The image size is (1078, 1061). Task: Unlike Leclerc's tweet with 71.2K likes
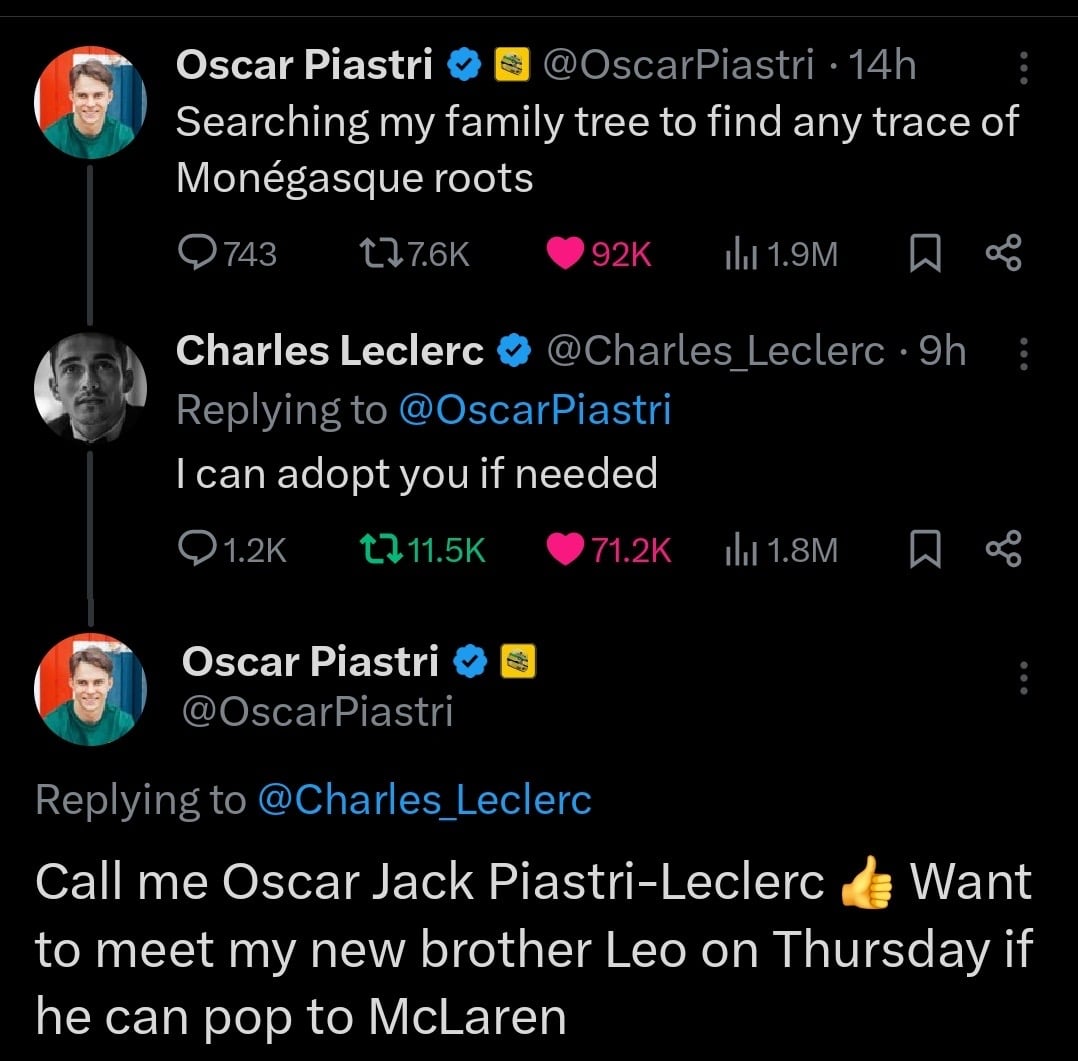(x=608, y=549)
